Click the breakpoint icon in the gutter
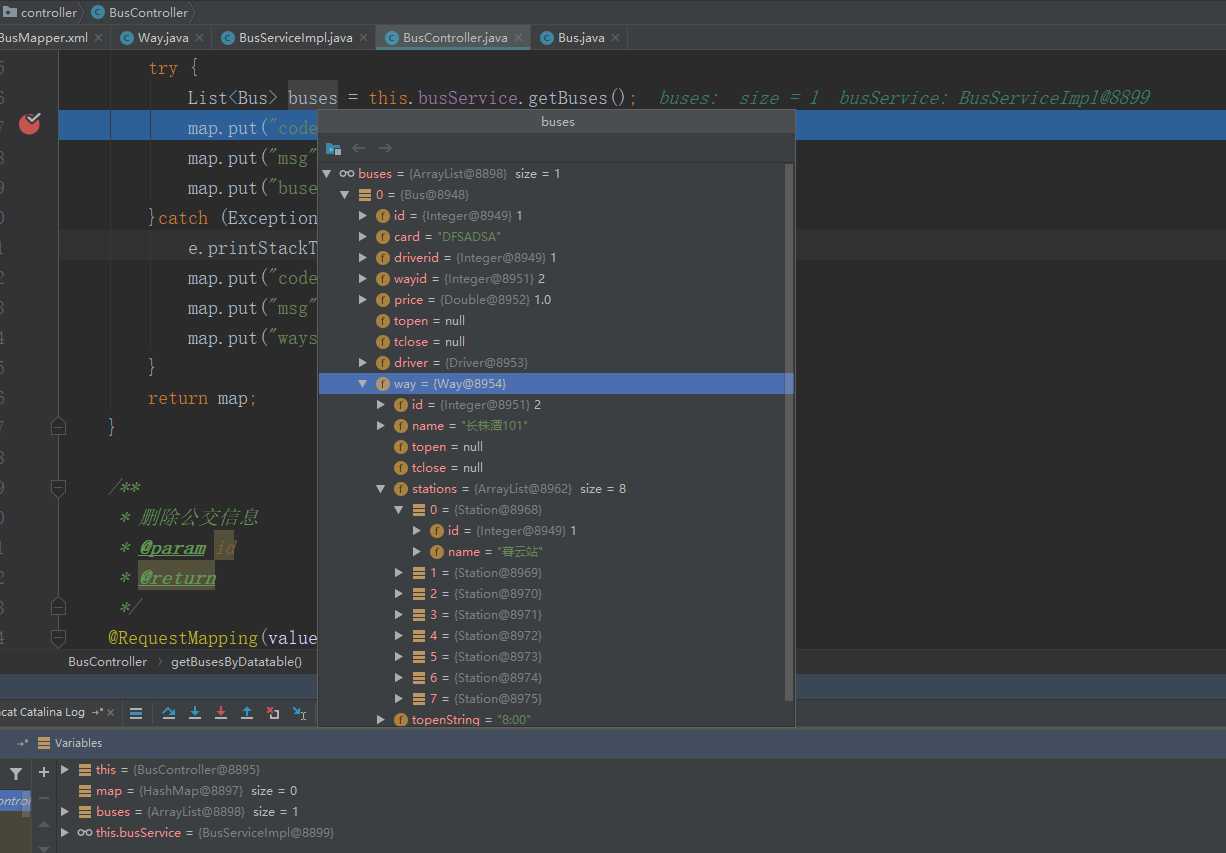Viewport: 1226px width, 853px height. (30, 124)
